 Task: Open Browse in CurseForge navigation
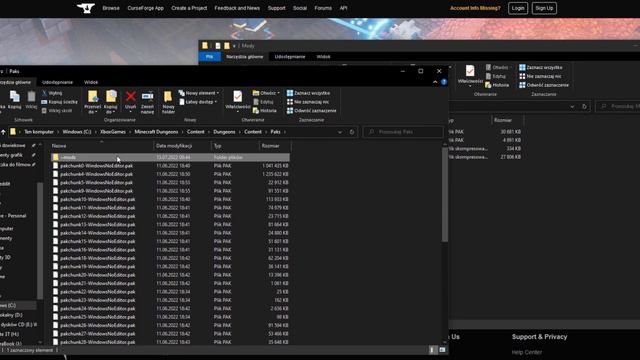(111, 8)
